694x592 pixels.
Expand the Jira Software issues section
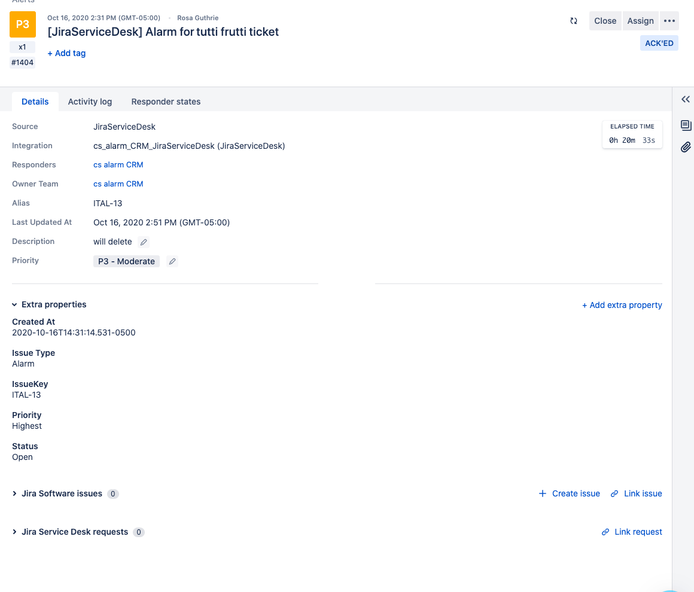[14, 493]
